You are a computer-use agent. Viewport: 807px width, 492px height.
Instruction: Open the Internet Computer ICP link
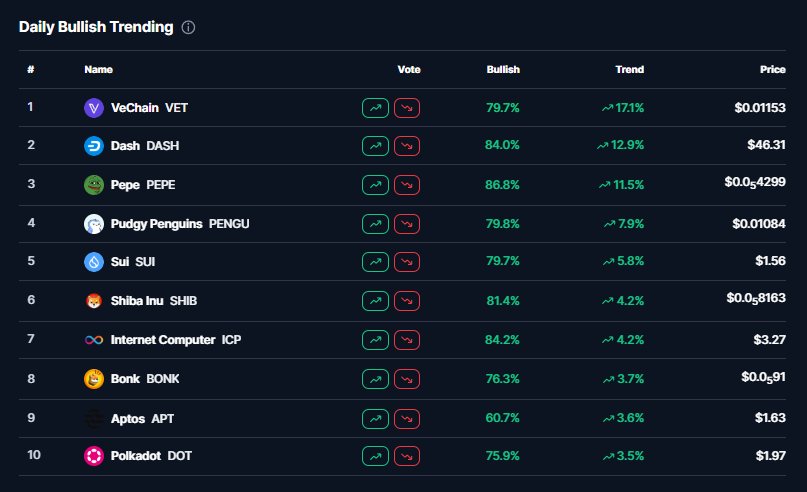[175, 340]
